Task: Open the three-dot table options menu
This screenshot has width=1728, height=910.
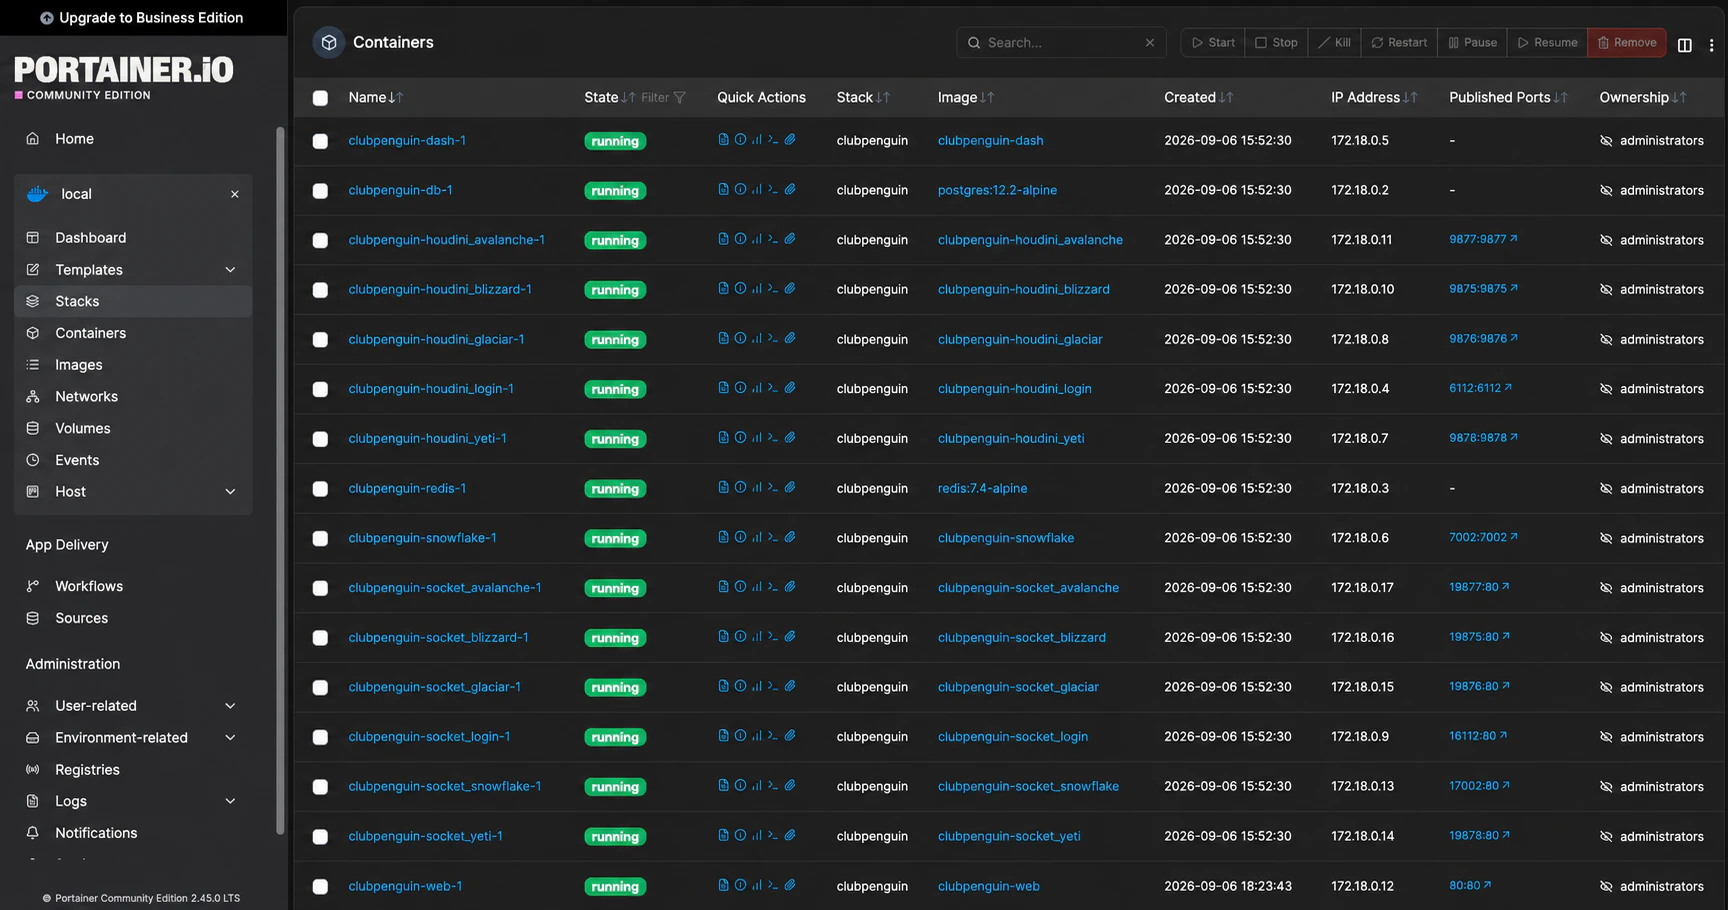Action: [x=1711, y=45]
